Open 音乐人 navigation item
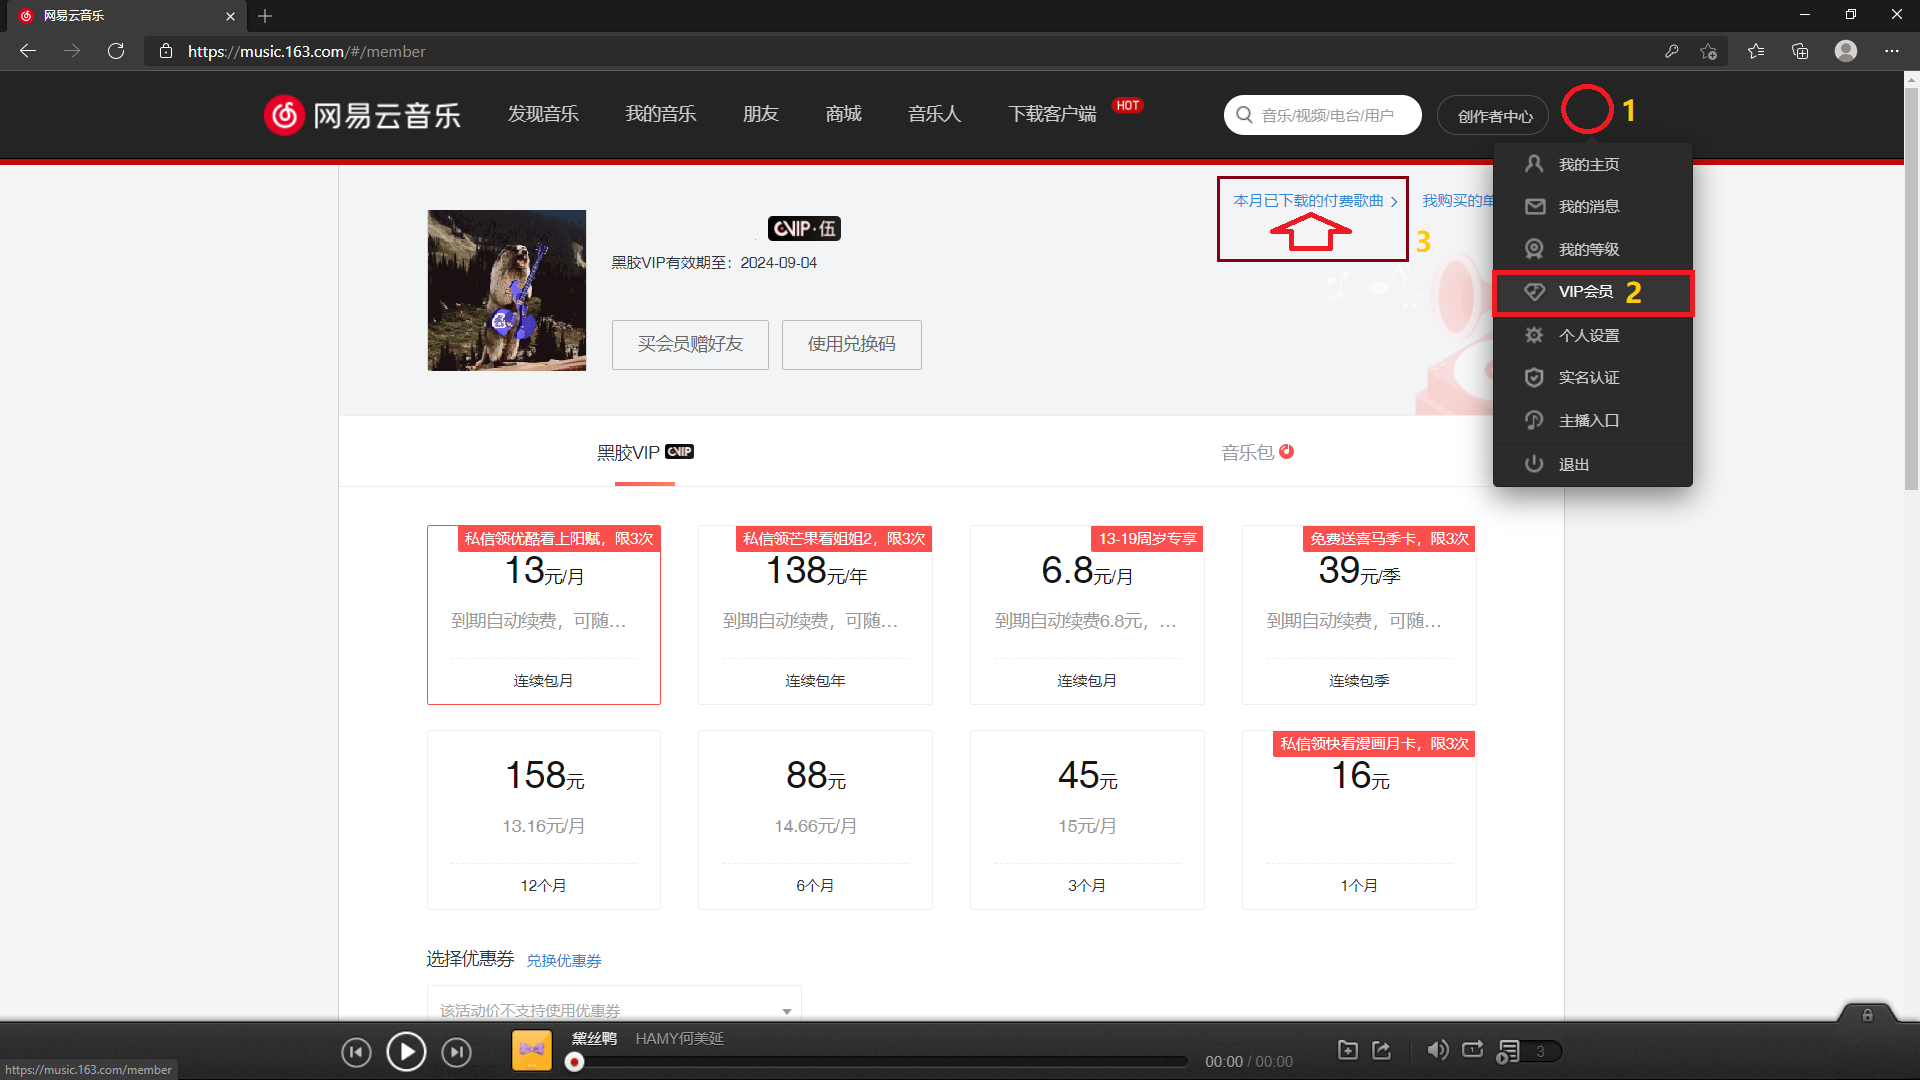Viewport: 1920px width, 1080px height. click(935, 114)
